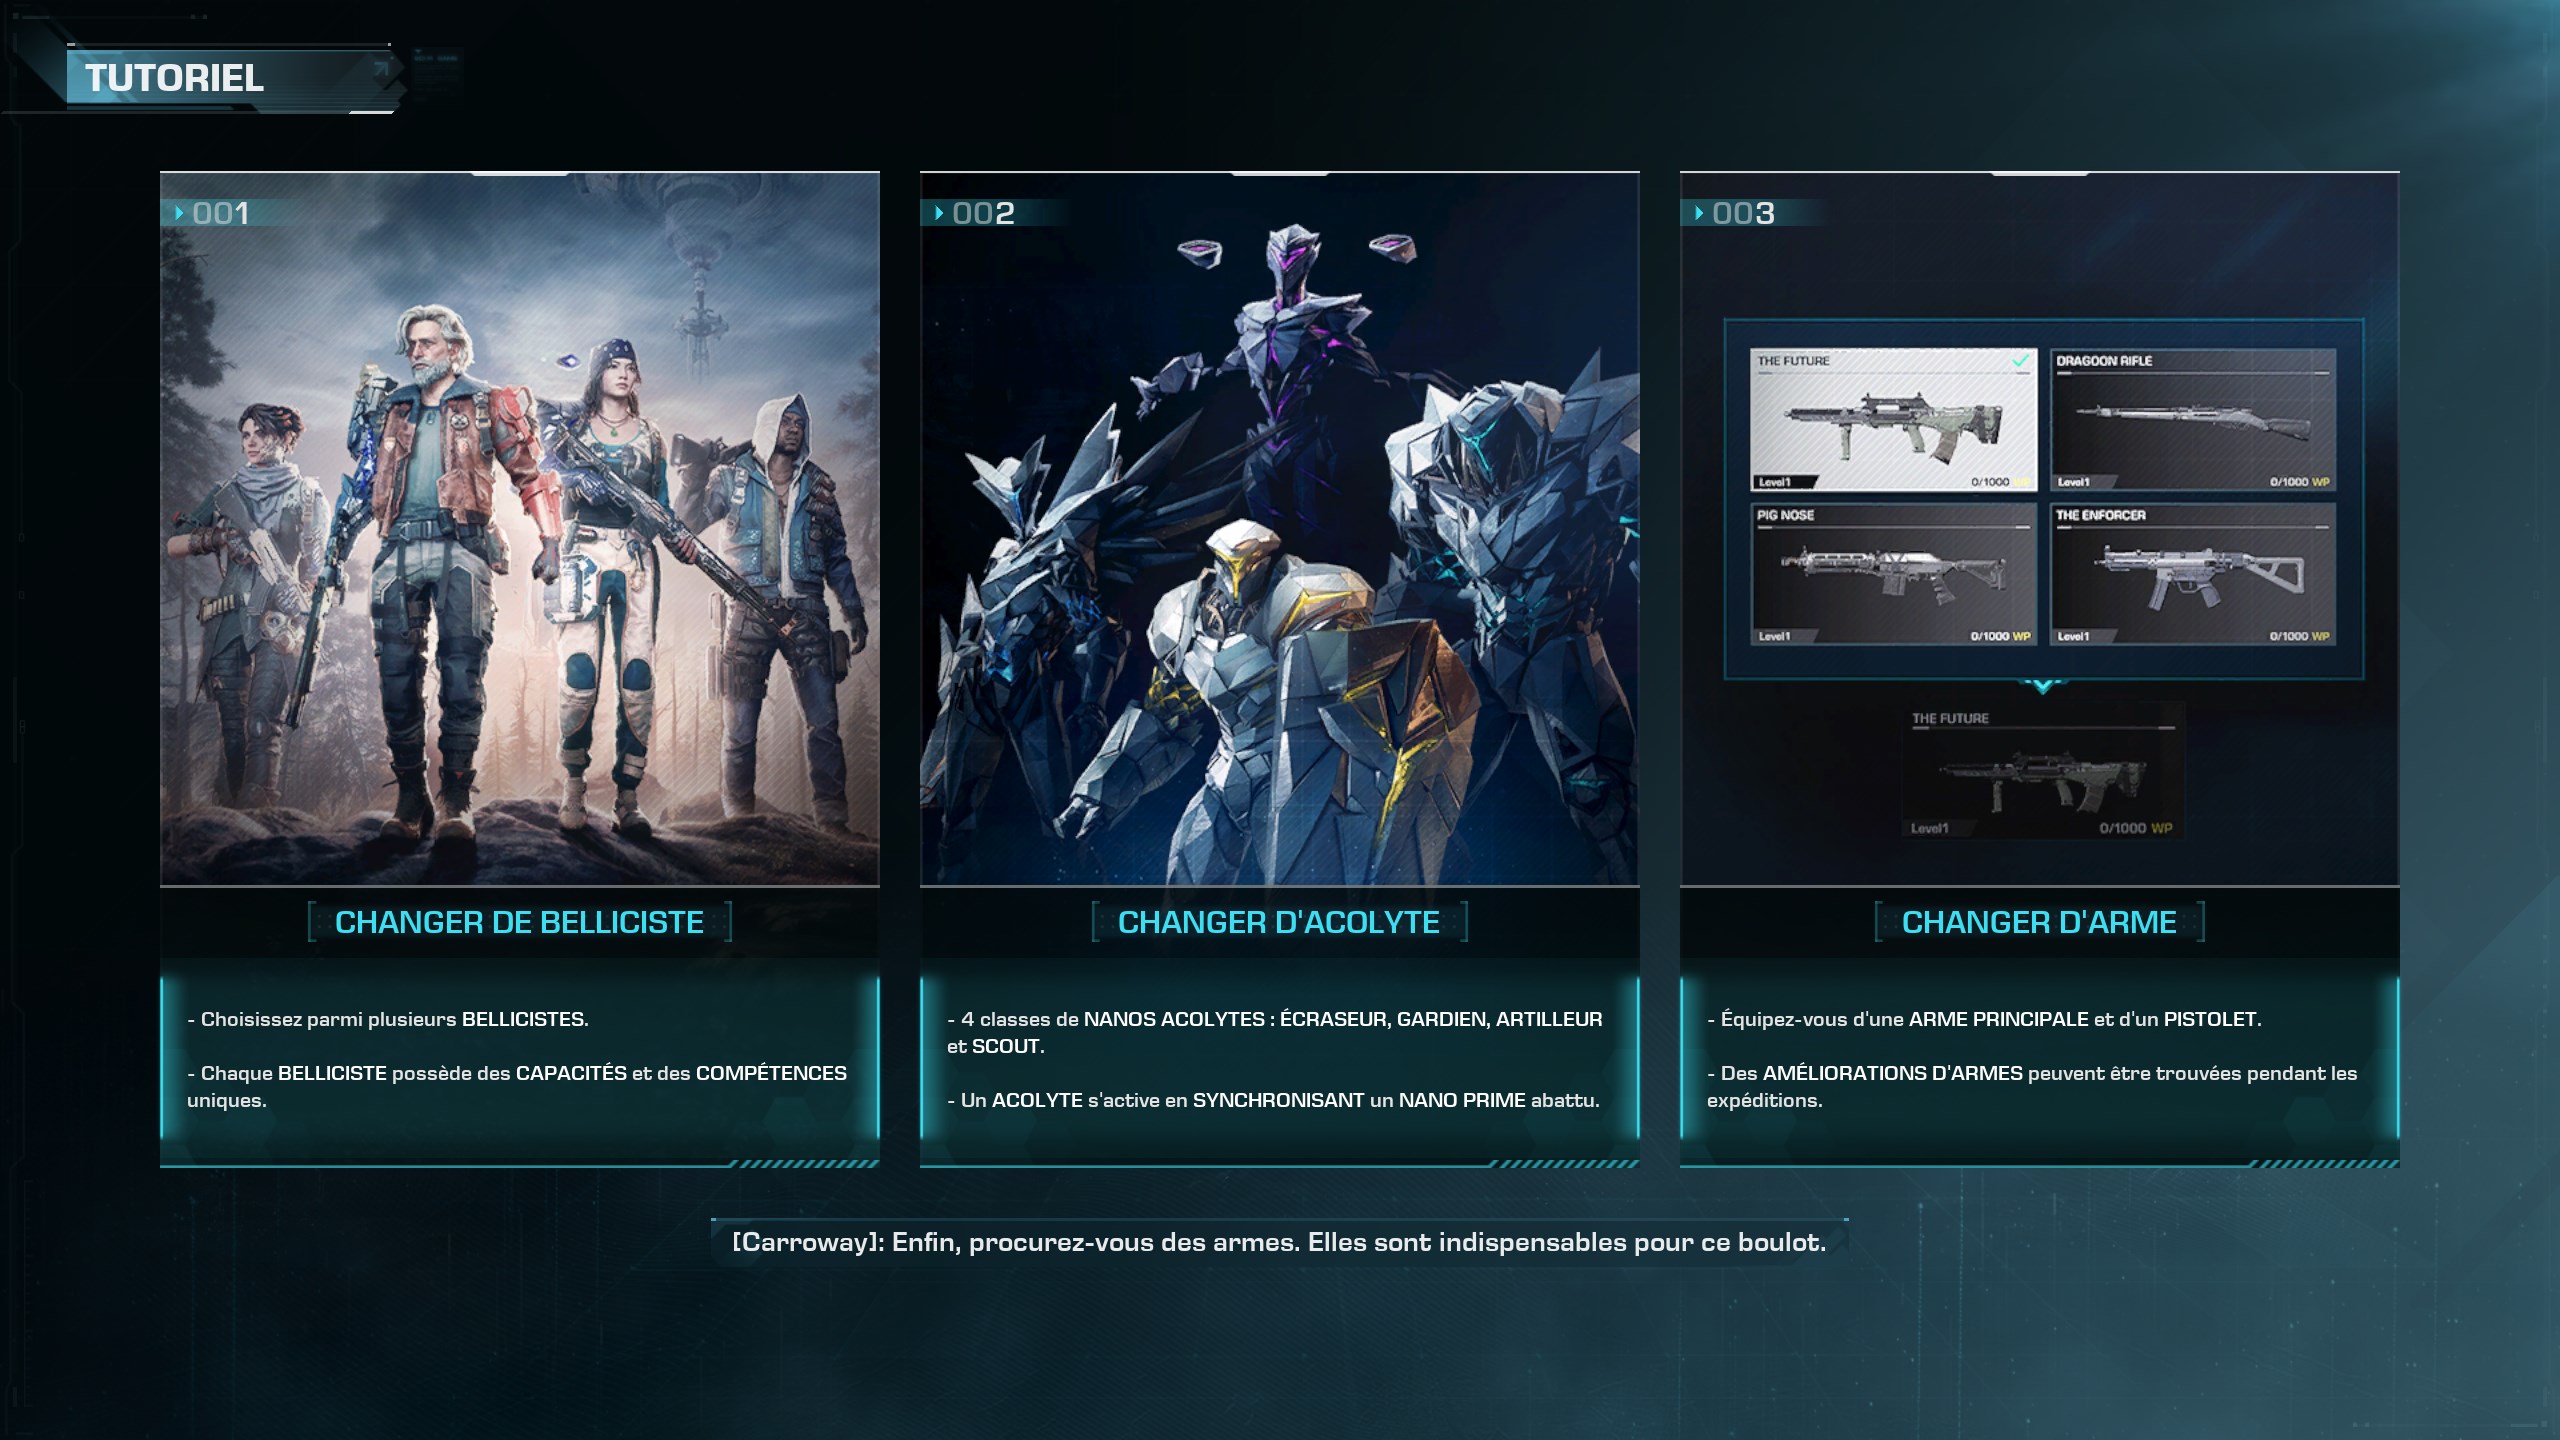Select the CHANGER D'ACOLYTE title
This screenshot has width=2560, height=1440.
tap(1278, 922)
